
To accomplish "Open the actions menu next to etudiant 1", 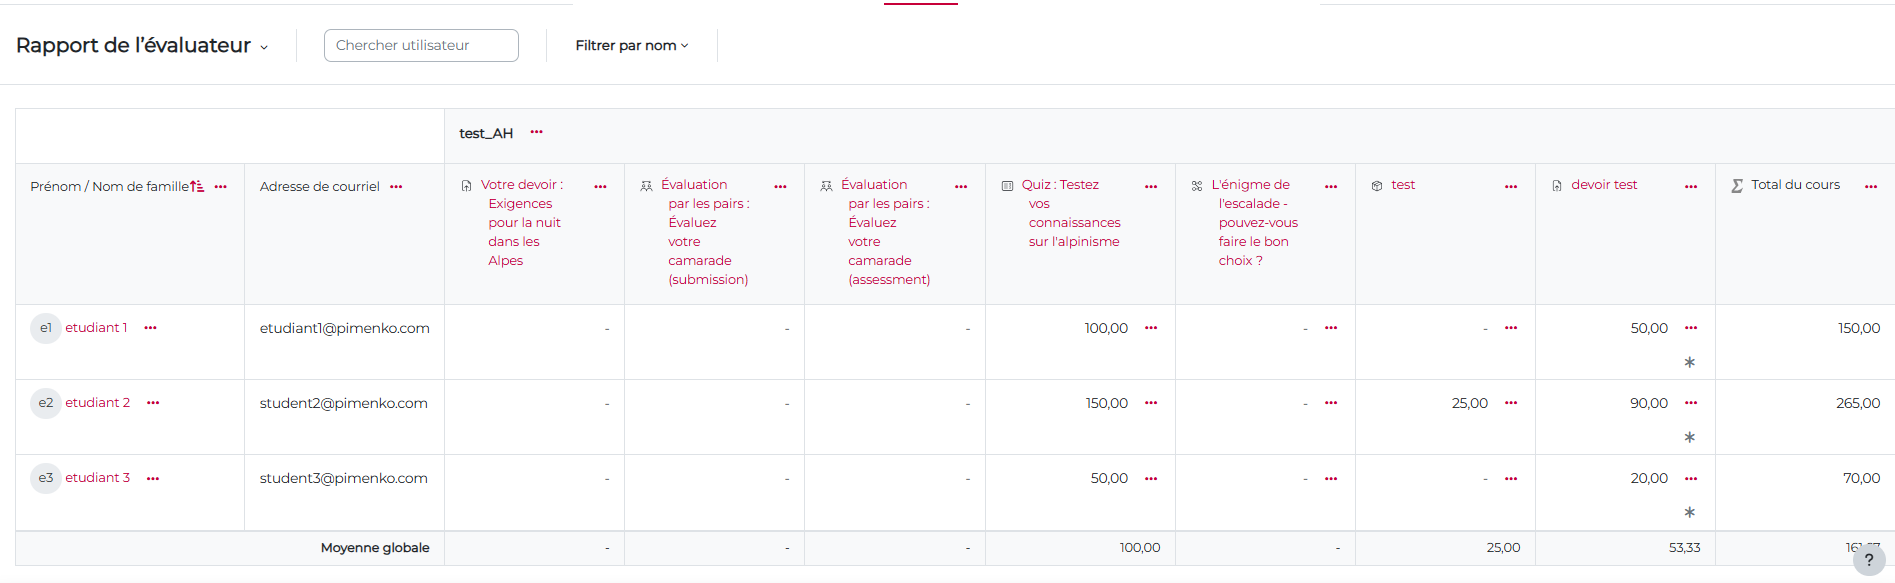I will pyautogui.click(x=150, y=328).
